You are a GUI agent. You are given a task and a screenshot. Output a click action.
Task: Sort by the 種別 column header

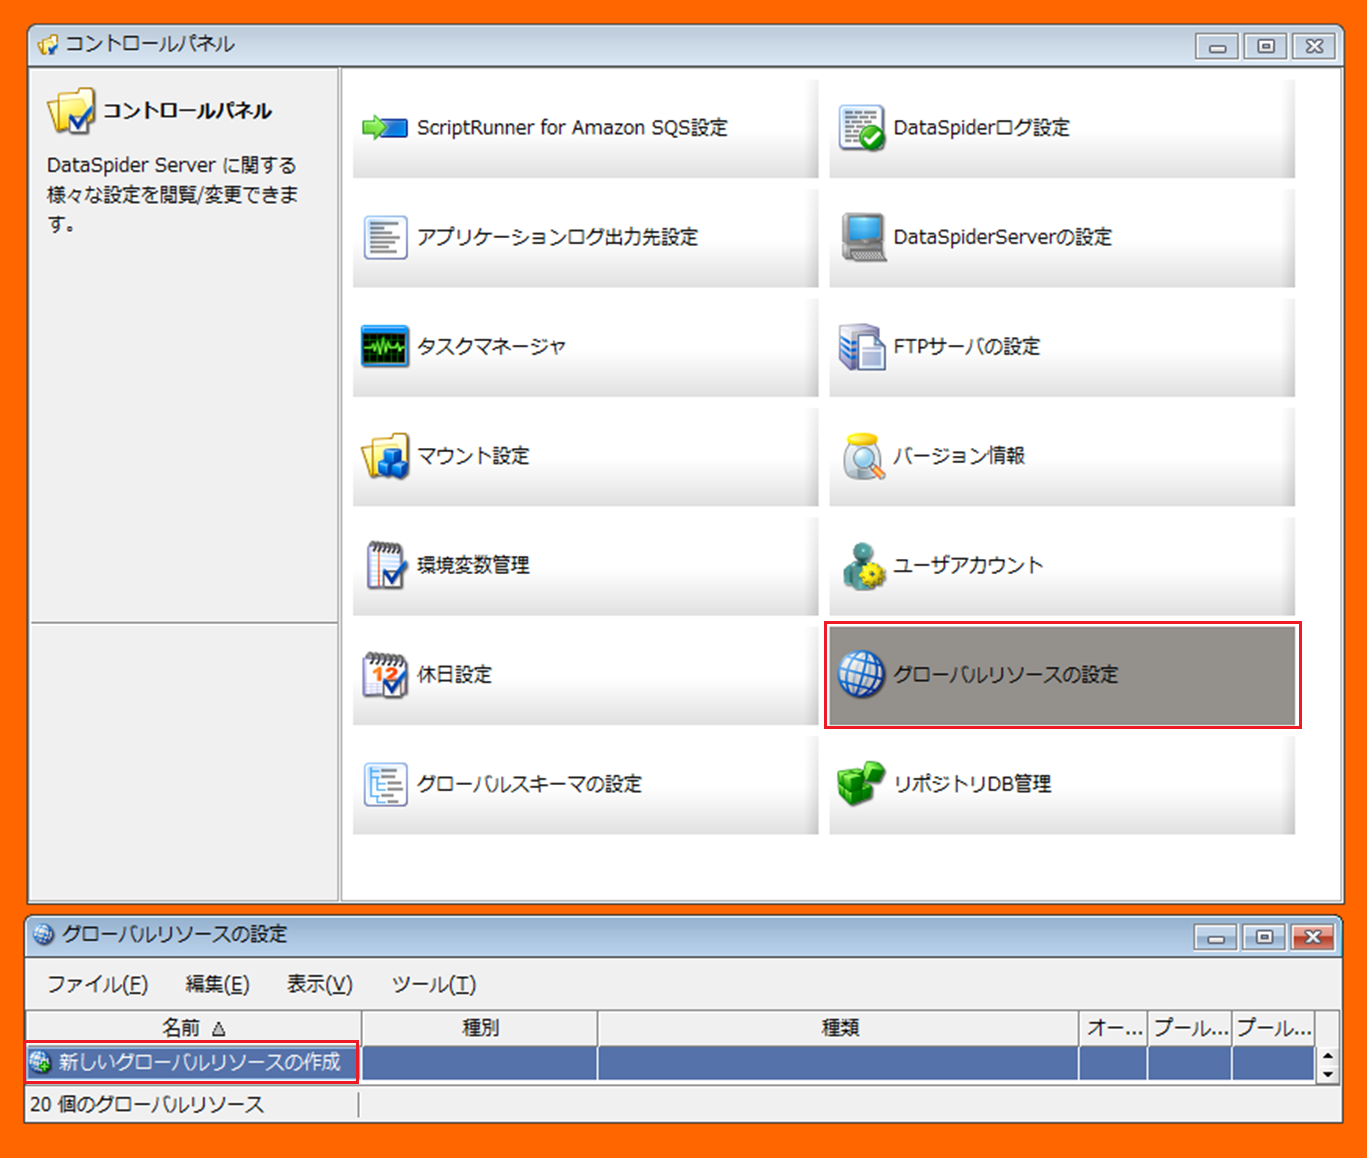(x=480, y=1028)
